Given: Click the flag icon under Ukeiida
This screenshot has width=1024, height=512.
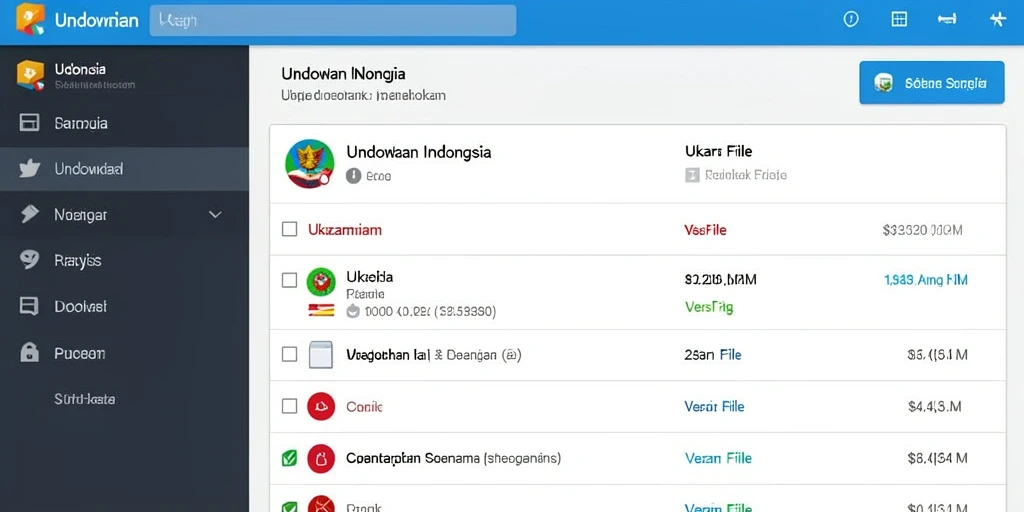Looking at the screenshot, I should point(321,310).
